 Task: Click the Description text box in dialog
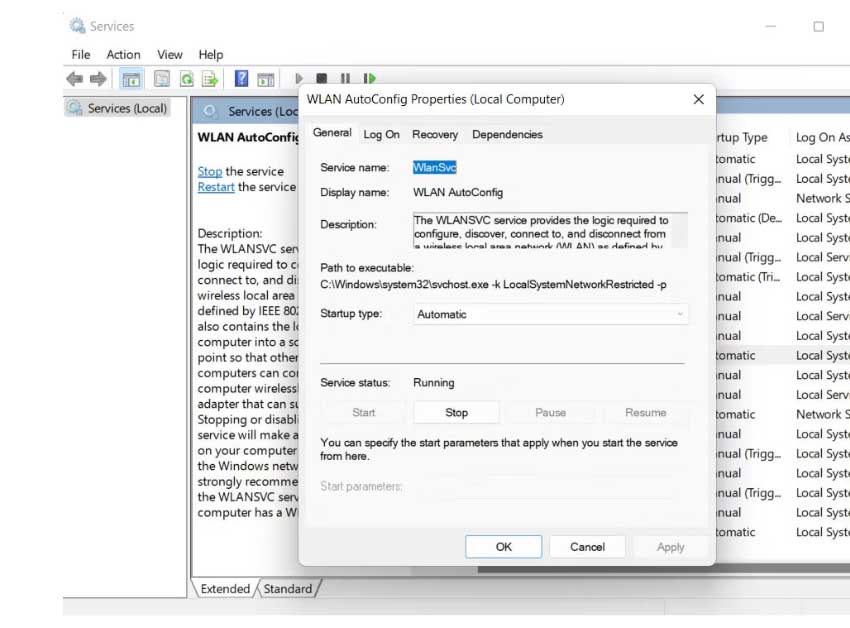coord(550,230)
